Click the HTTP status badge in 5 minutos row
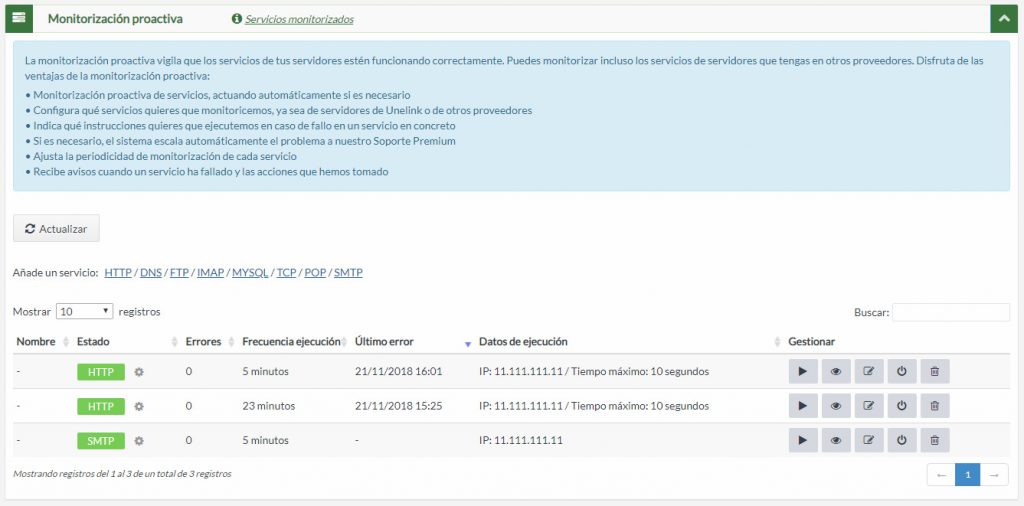 [101, 372]
